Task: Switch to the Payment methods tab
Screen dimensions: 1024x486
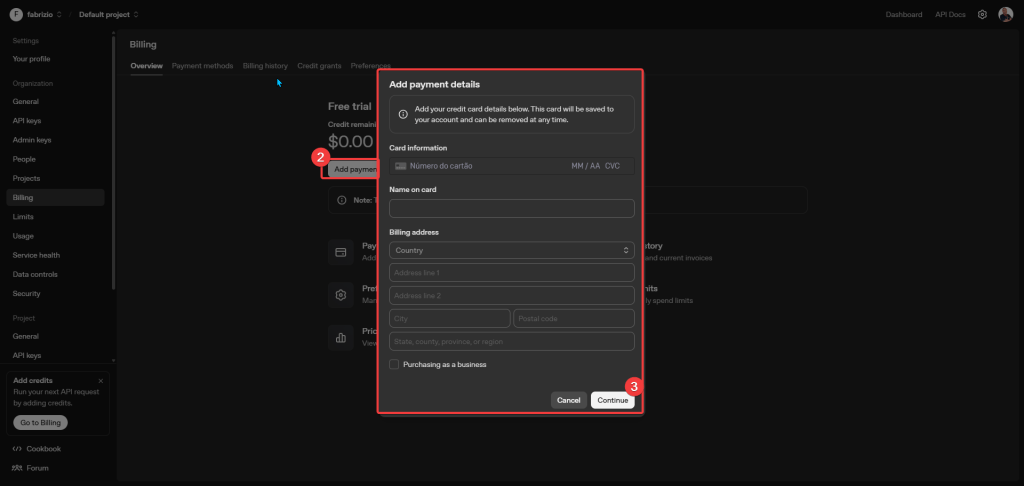Action: point(202,66)
